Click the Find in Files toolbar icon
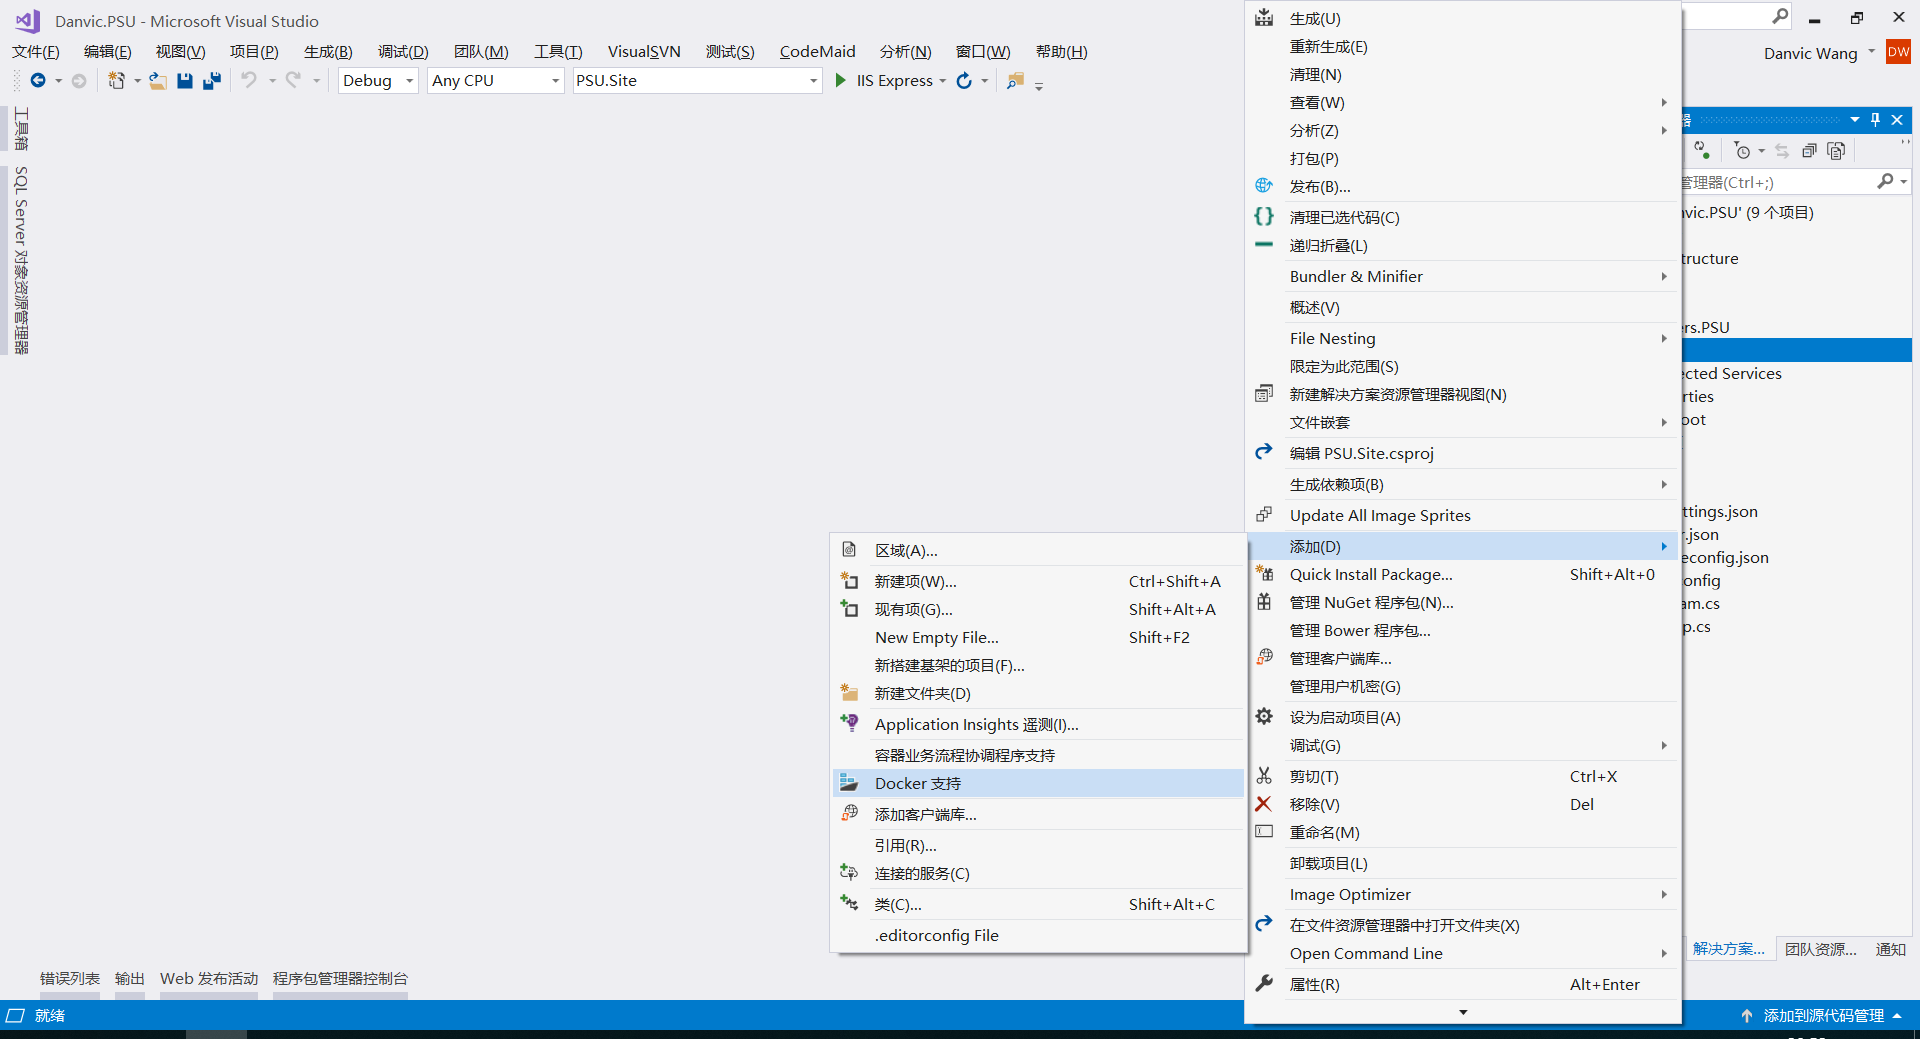 point(1015,80)
